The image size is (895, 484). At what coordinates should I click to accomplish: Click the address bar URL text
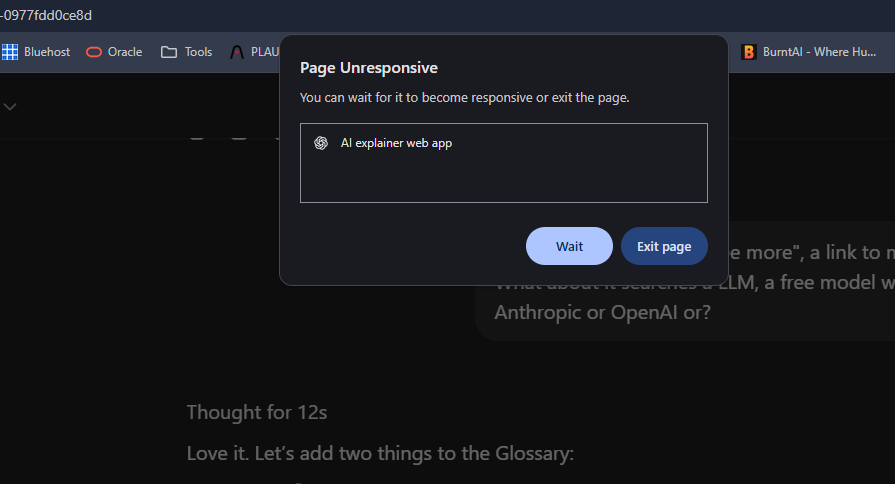click(46, 15)
